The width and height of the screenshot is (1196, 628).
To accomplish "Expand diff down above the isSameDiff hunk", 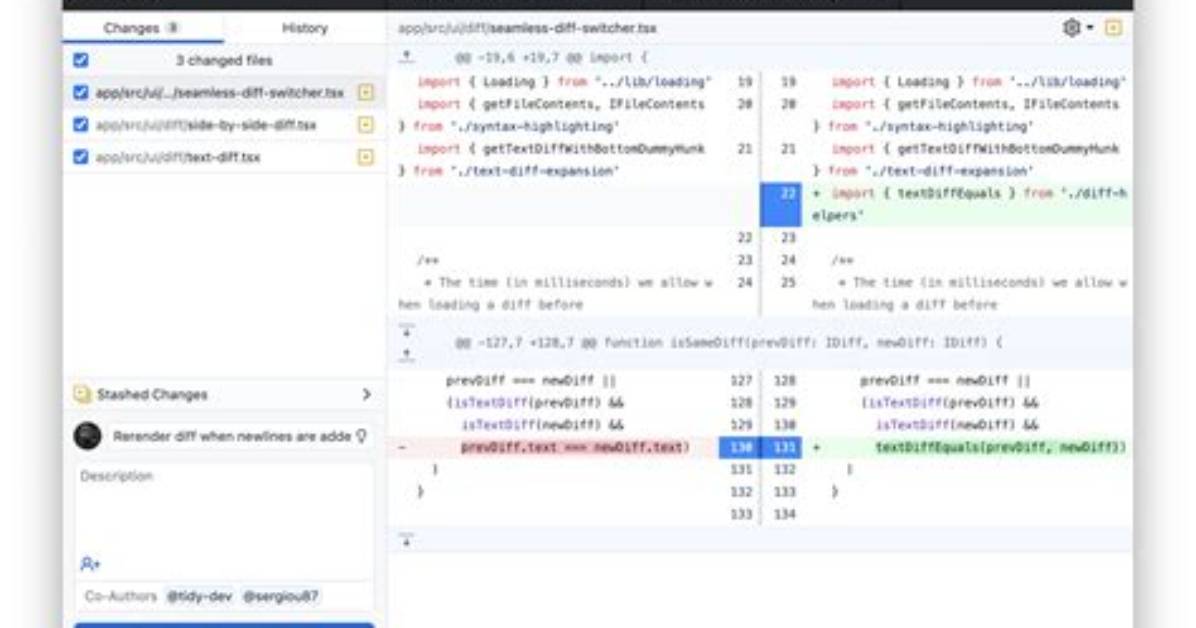I will [407, 332].
